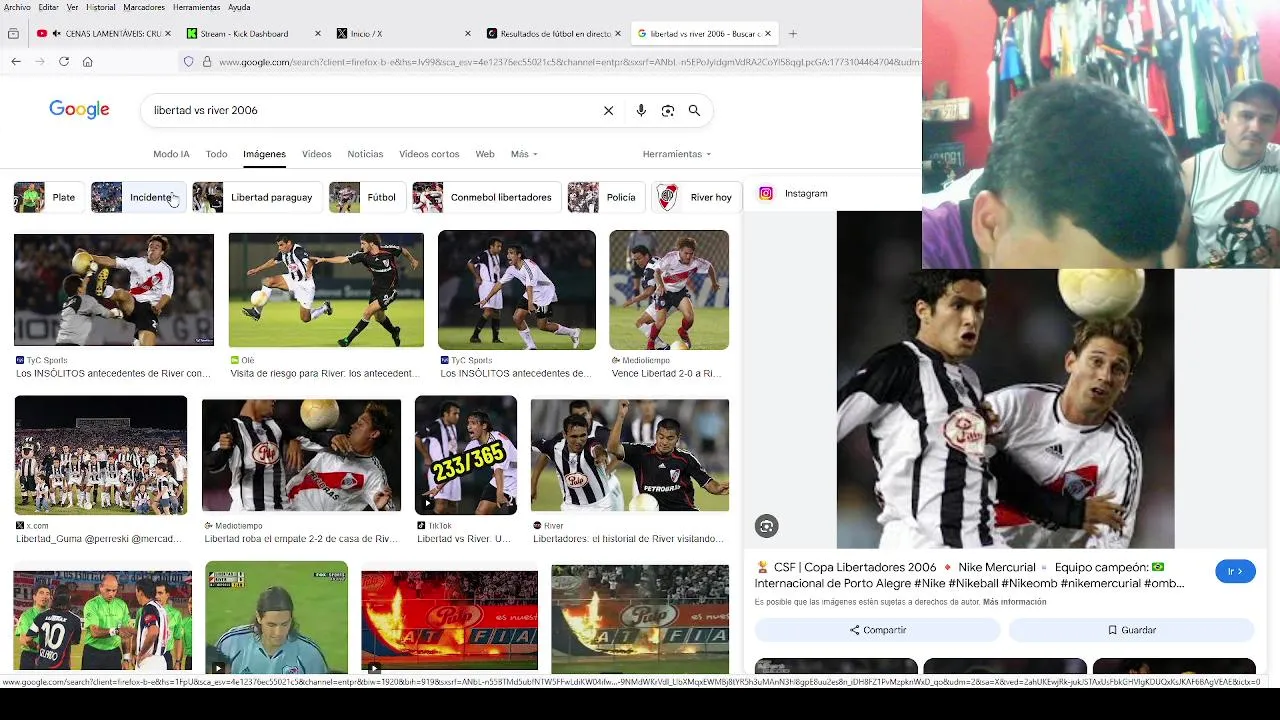Close the libertad vs river 2006 tab
The height and width of the screenshot is (720, 1280).
click(768, 34)
